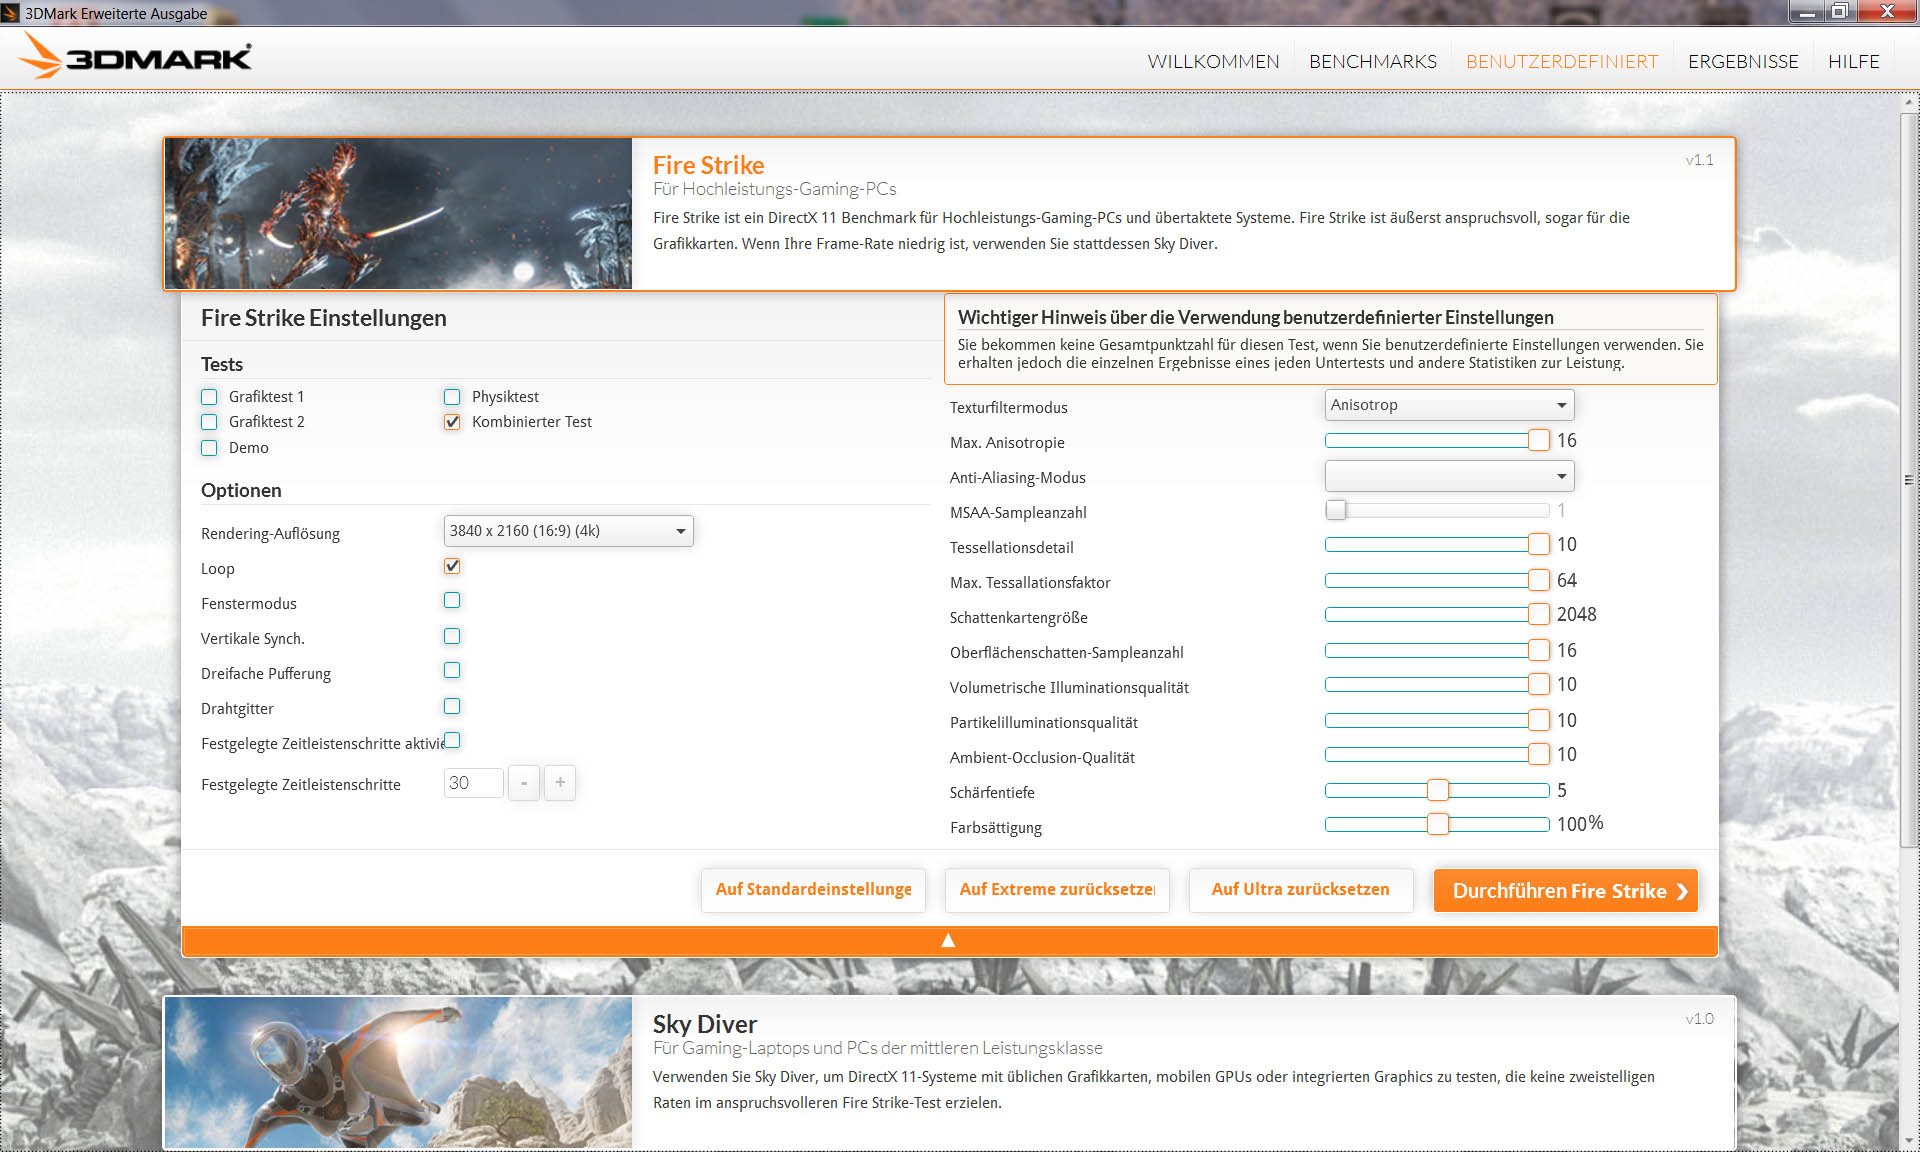The height and width of the screenshot is (1152, 1920).
Task: Open the Rendering-Auflösung dropdown
Action: [568, 531]
